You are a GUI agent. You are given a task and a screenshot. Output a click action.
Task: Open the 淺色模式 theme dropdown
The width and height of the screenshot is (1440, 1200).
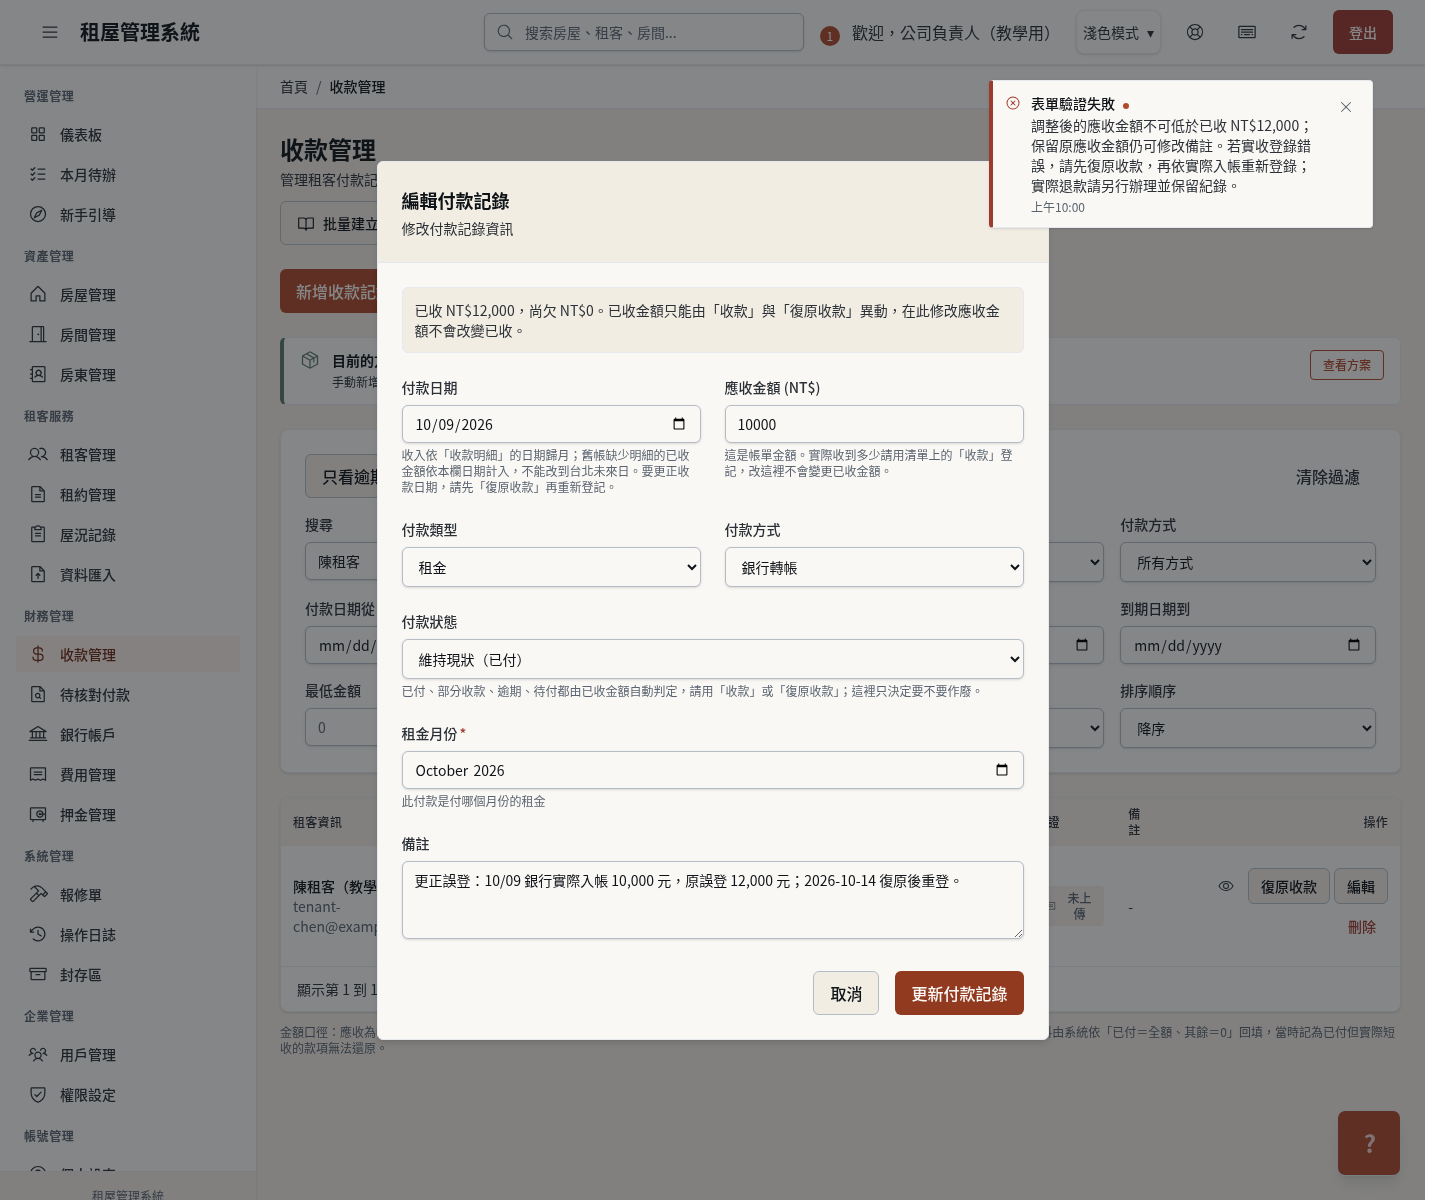(x=1118, y=33)
